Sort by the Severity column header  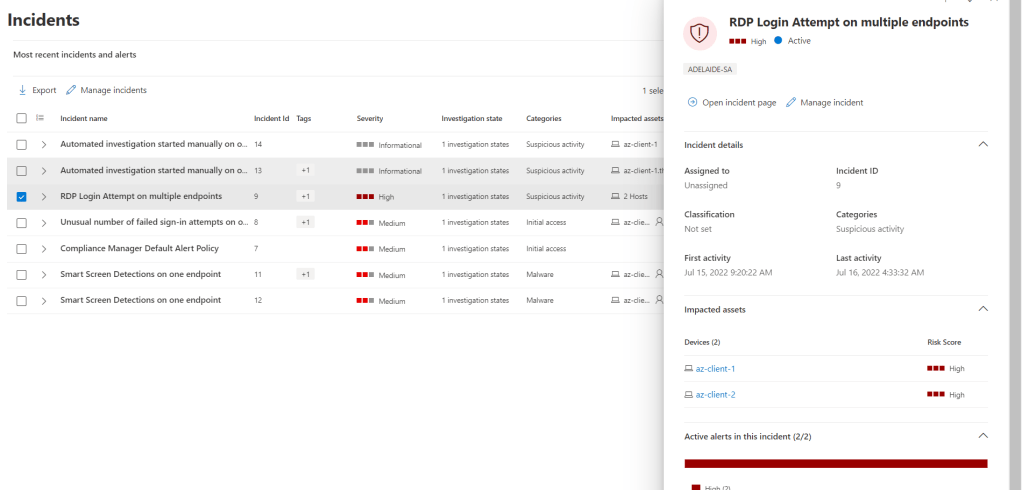click(370, 118)
